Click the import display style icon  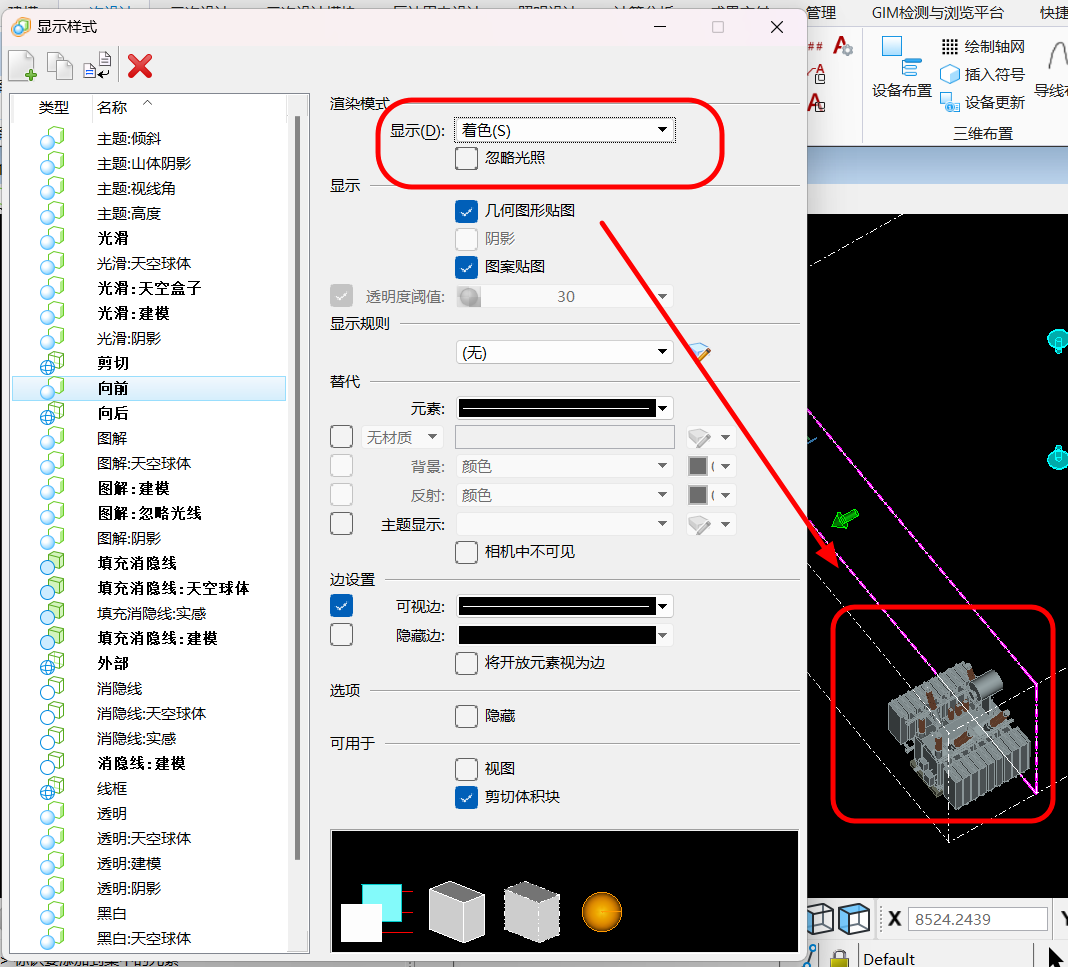point(97,65)
